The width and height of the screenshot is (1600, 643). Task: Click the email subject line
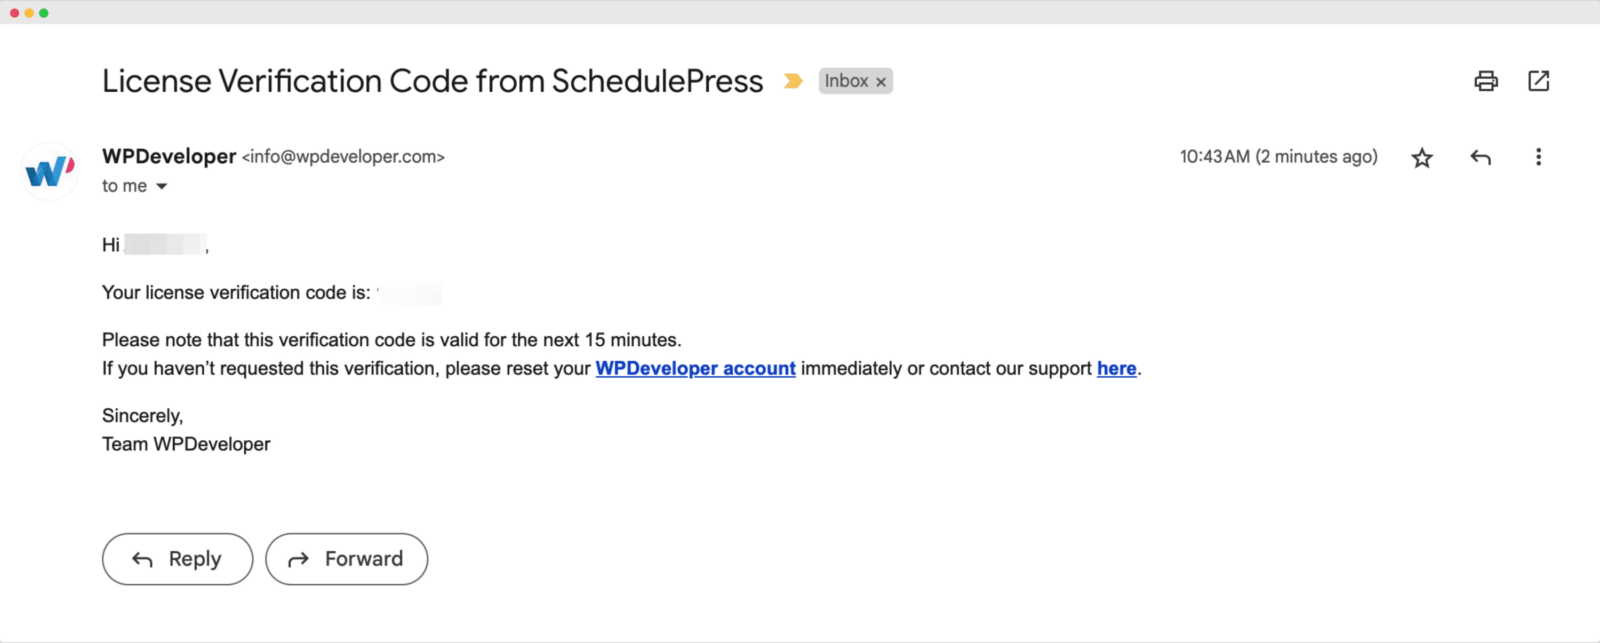tap(431, 81)
